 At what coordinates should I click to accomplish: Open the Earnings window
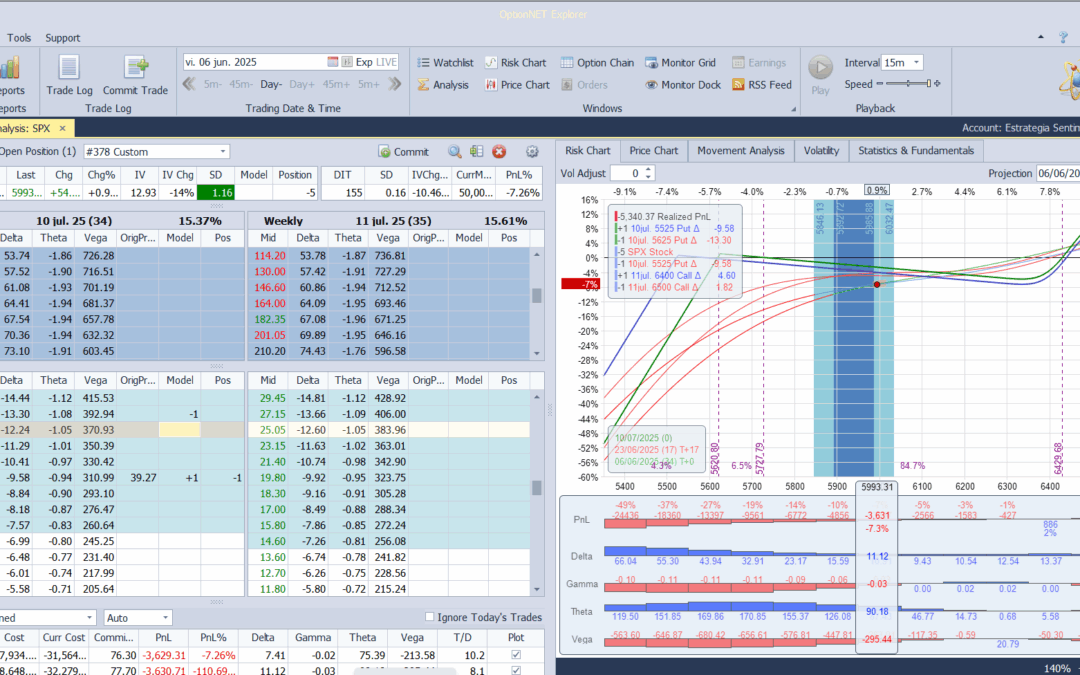(x=758, y=63)
